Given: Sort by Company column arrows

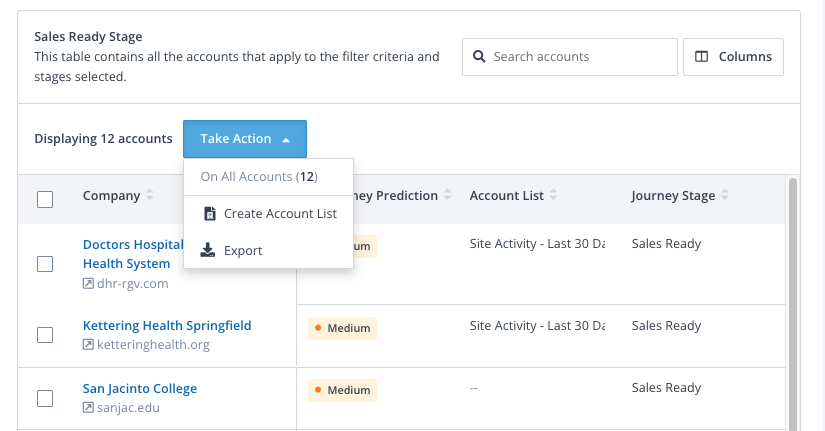Looking at the screenshot, I should tap(150, 196).
